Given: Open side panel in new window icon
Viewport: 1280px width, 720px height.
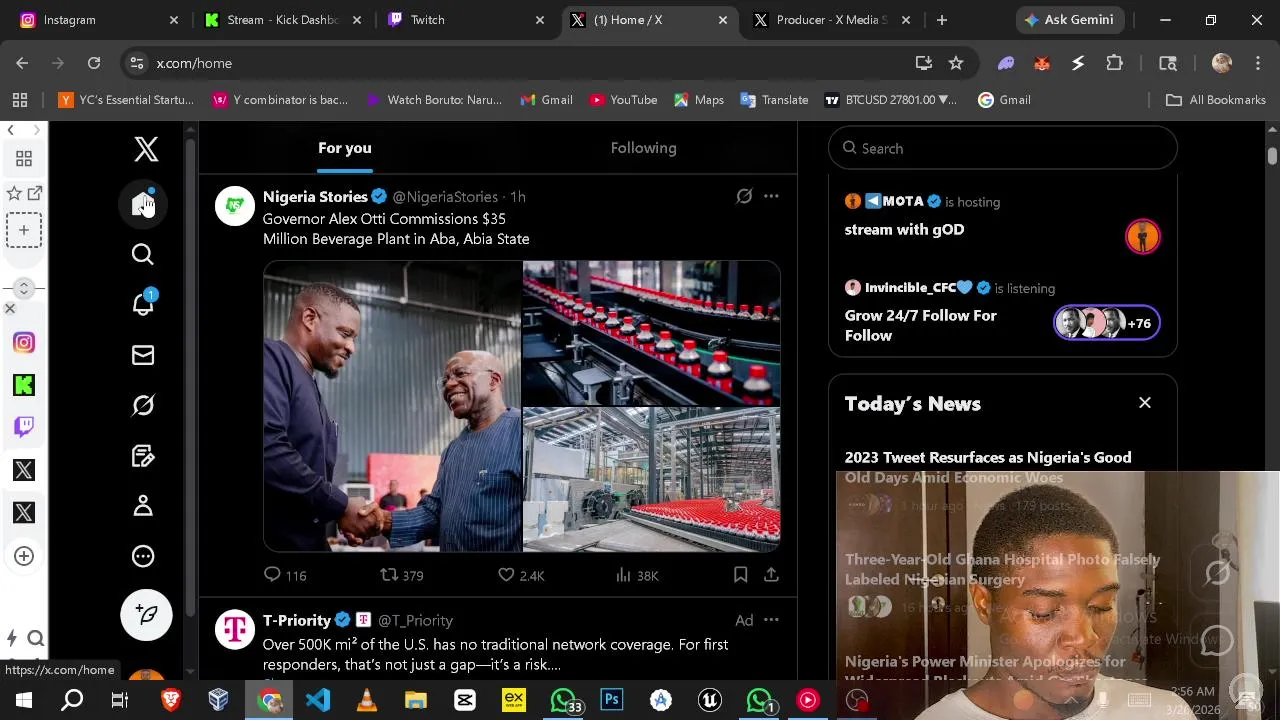Looking at the screenshot, I should pyautogui.click(x=35, y=193).
